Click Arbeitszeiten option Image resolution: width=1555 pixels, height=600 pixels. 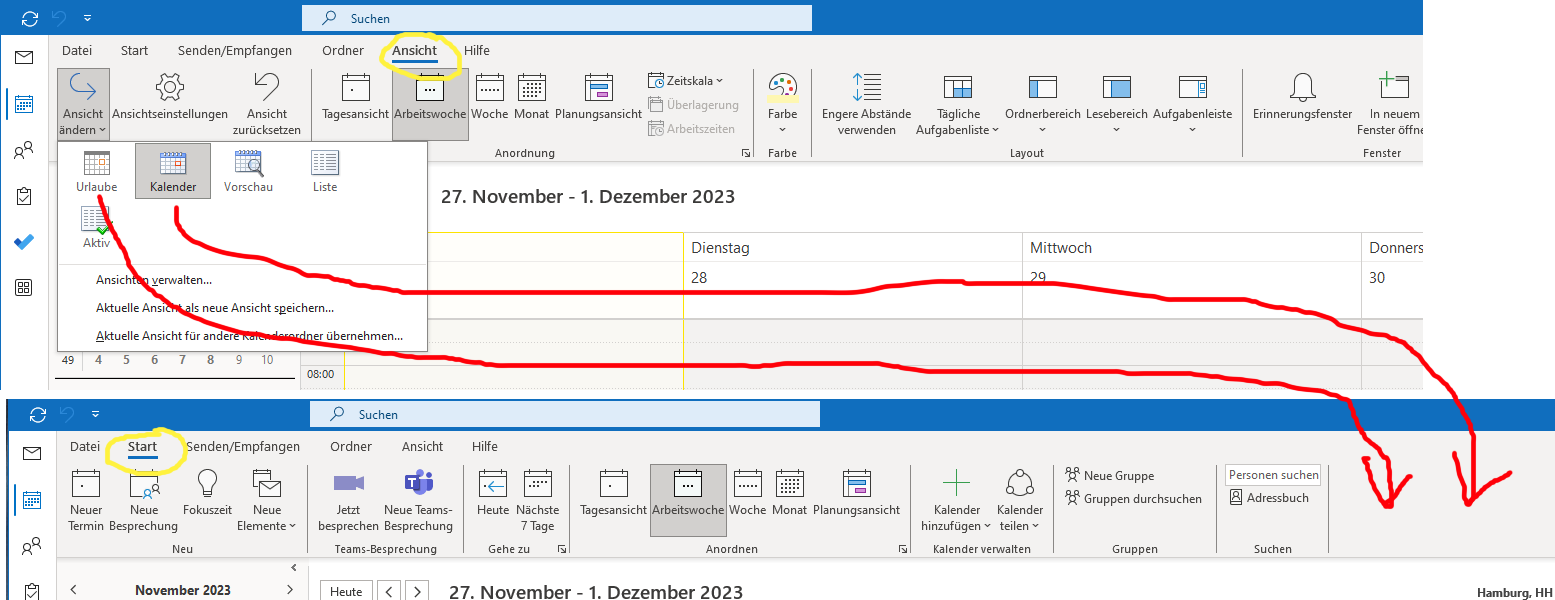pyautogui.click(x=692, y=128)
